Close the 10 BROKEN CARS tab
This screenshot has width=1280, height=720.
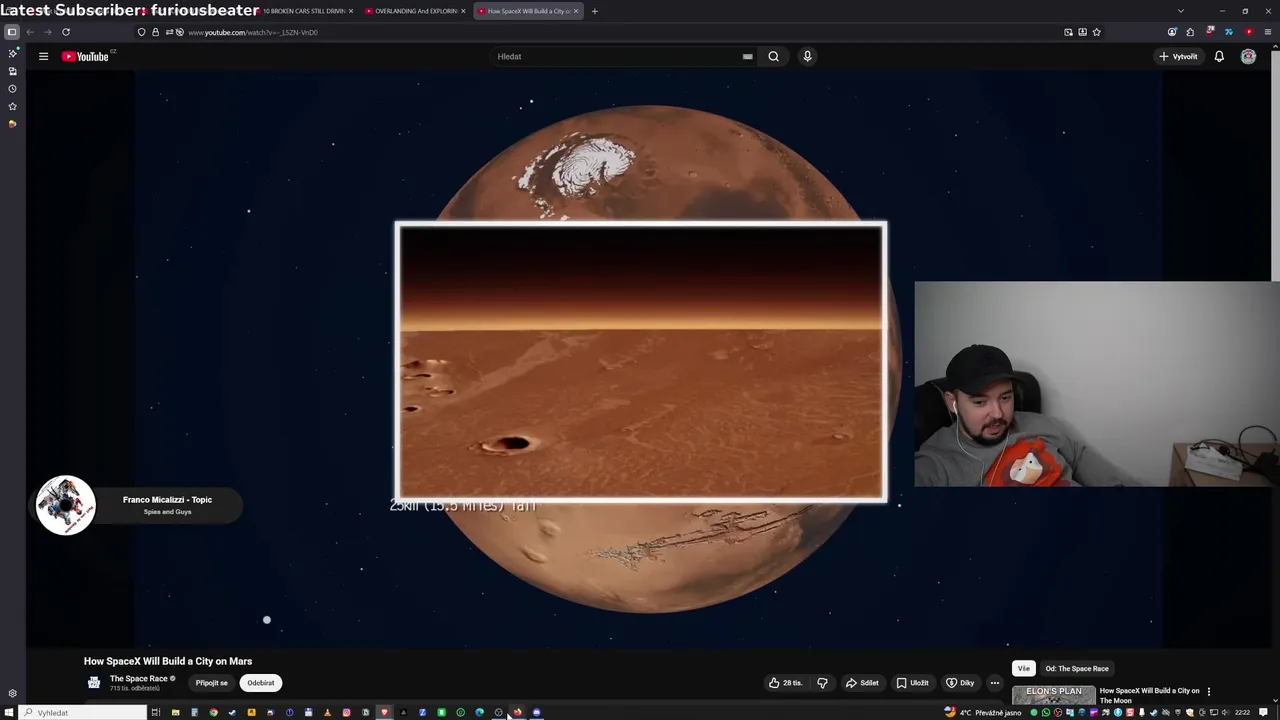[x=351, y=11]
